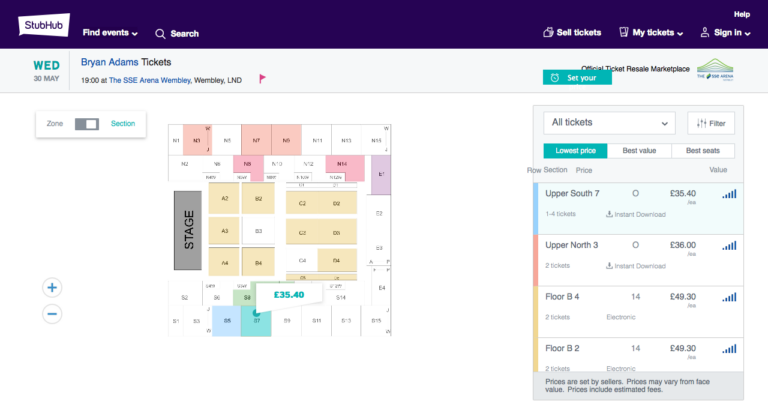Select teal section S7 on the map
This screenshot has height=419, width=768.
(256, 321)
